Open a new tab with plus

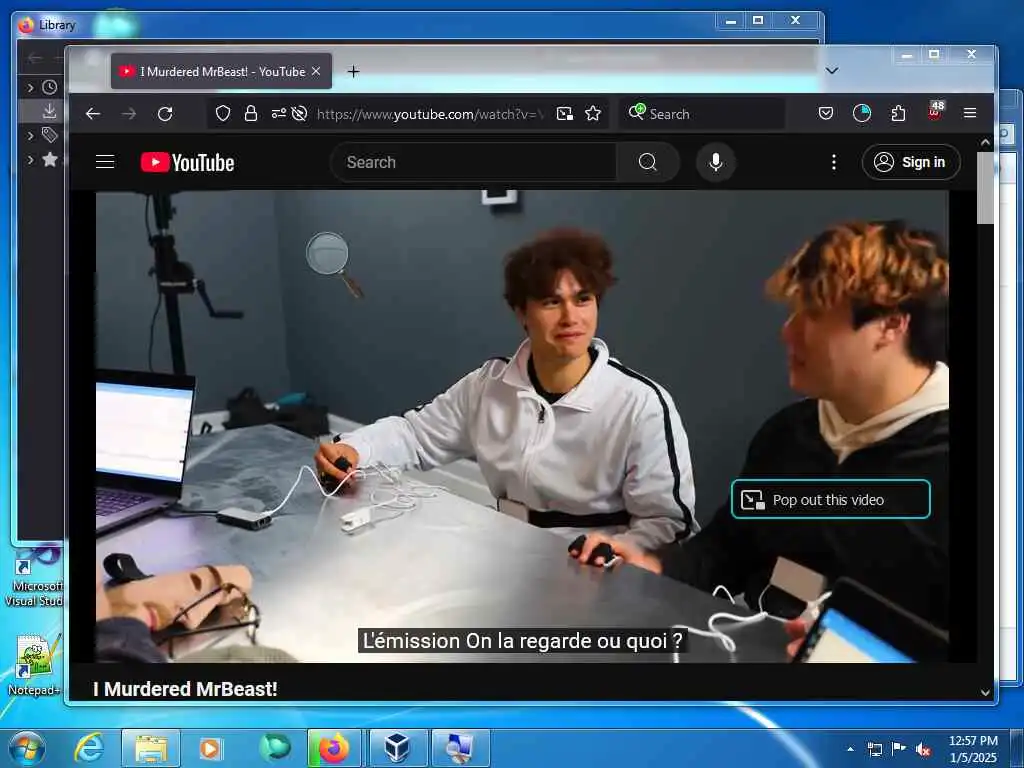353,71
